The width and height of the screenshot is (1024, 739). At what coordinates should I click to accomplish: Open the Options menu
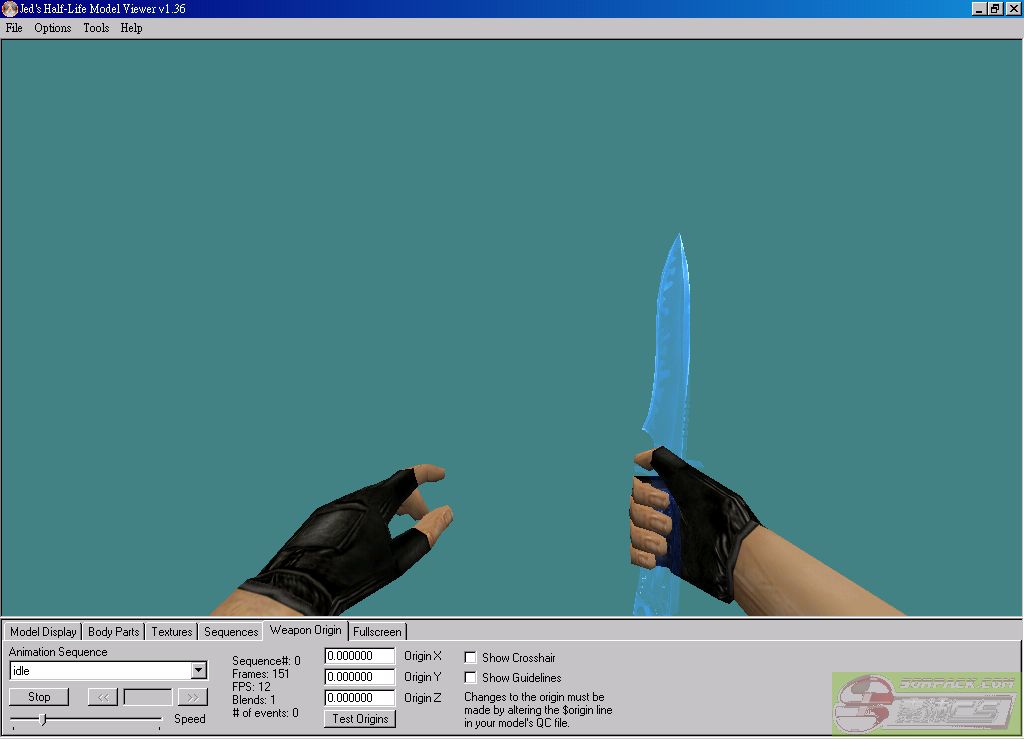(53, 28)
